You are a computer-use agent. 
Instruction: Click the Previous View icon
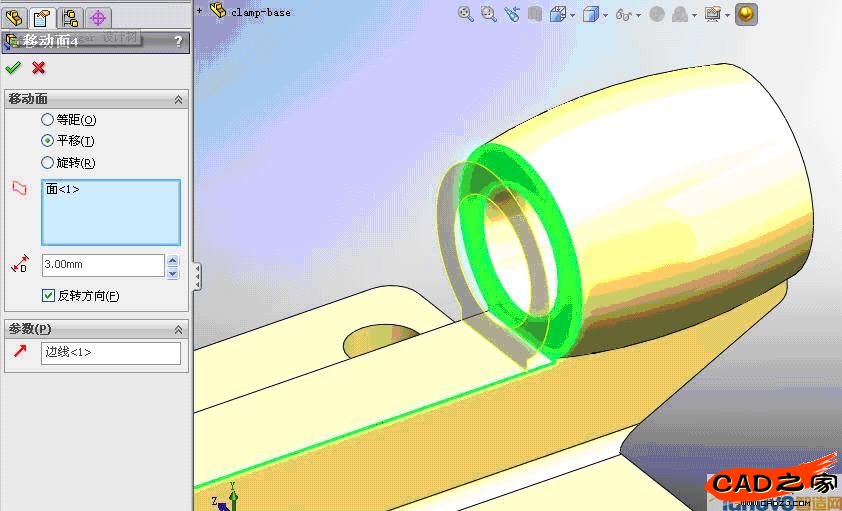(x=513, y=14)
